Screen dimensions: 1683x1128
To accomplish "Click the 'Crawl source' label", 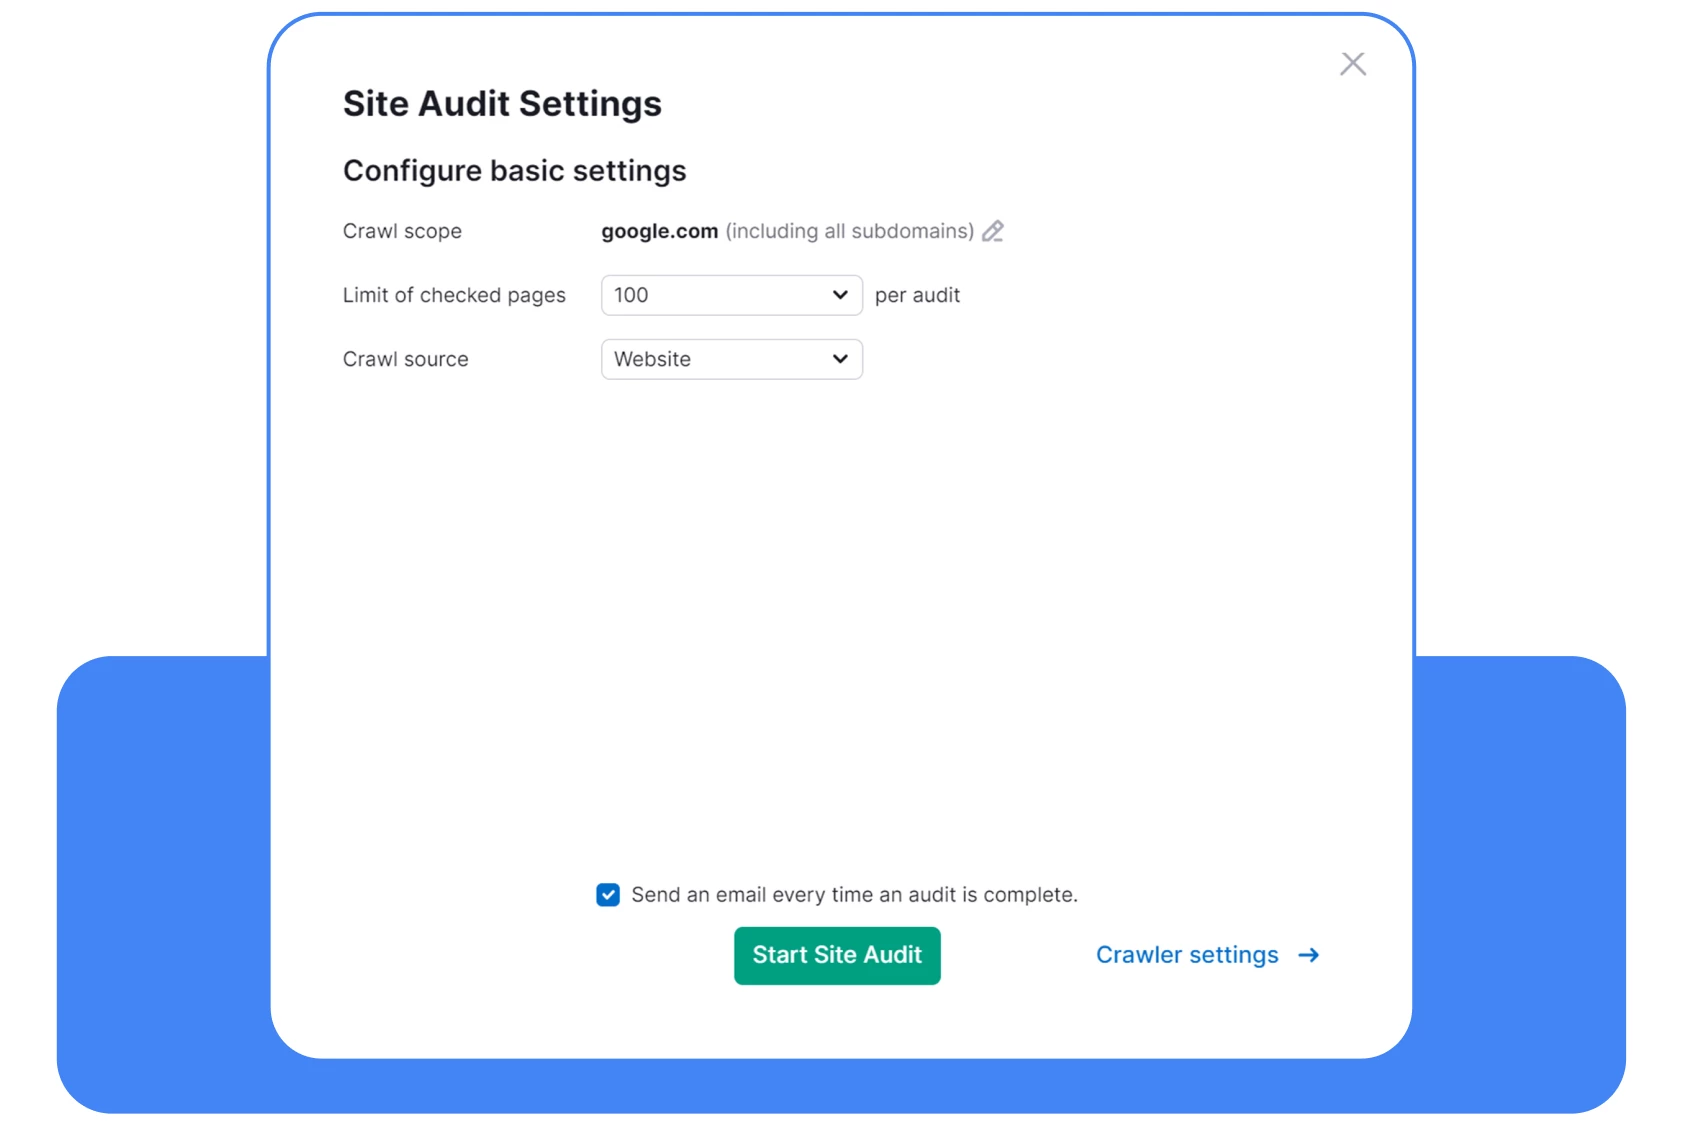I will pos(405,359).
